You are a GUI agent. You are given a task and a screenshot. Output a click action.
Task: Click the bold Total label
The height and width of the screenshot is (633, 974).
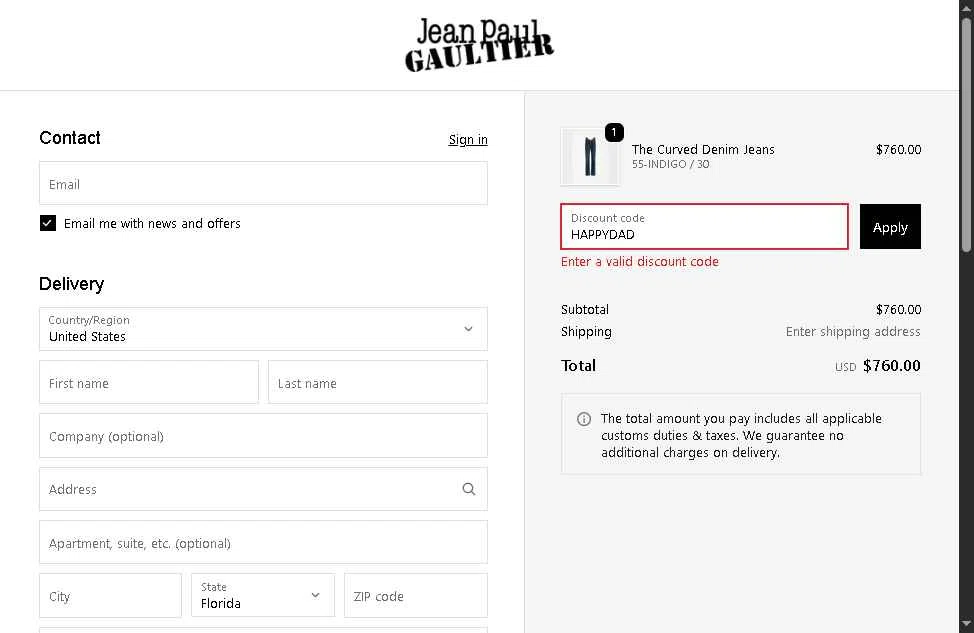(x=578, y=366)
